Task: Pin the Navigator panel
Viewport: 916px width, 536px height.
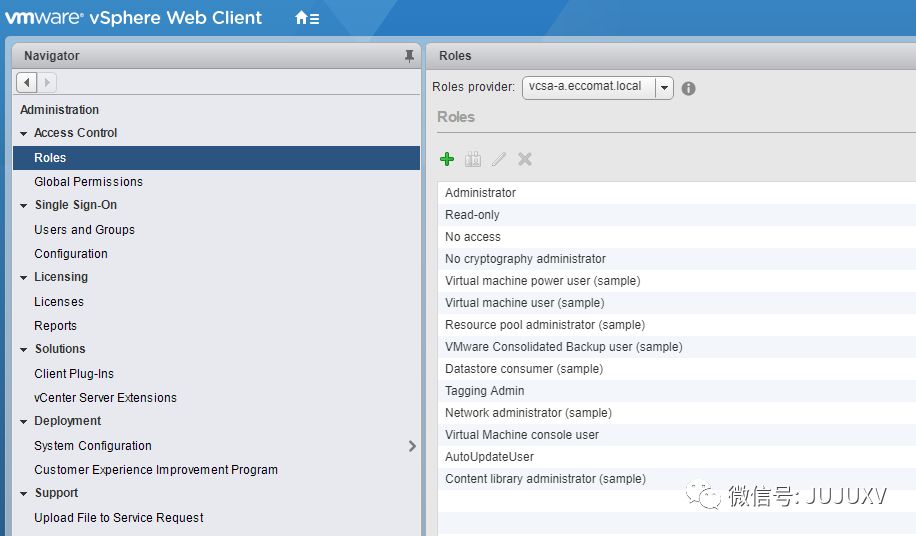Action: [x=409, y=56]
